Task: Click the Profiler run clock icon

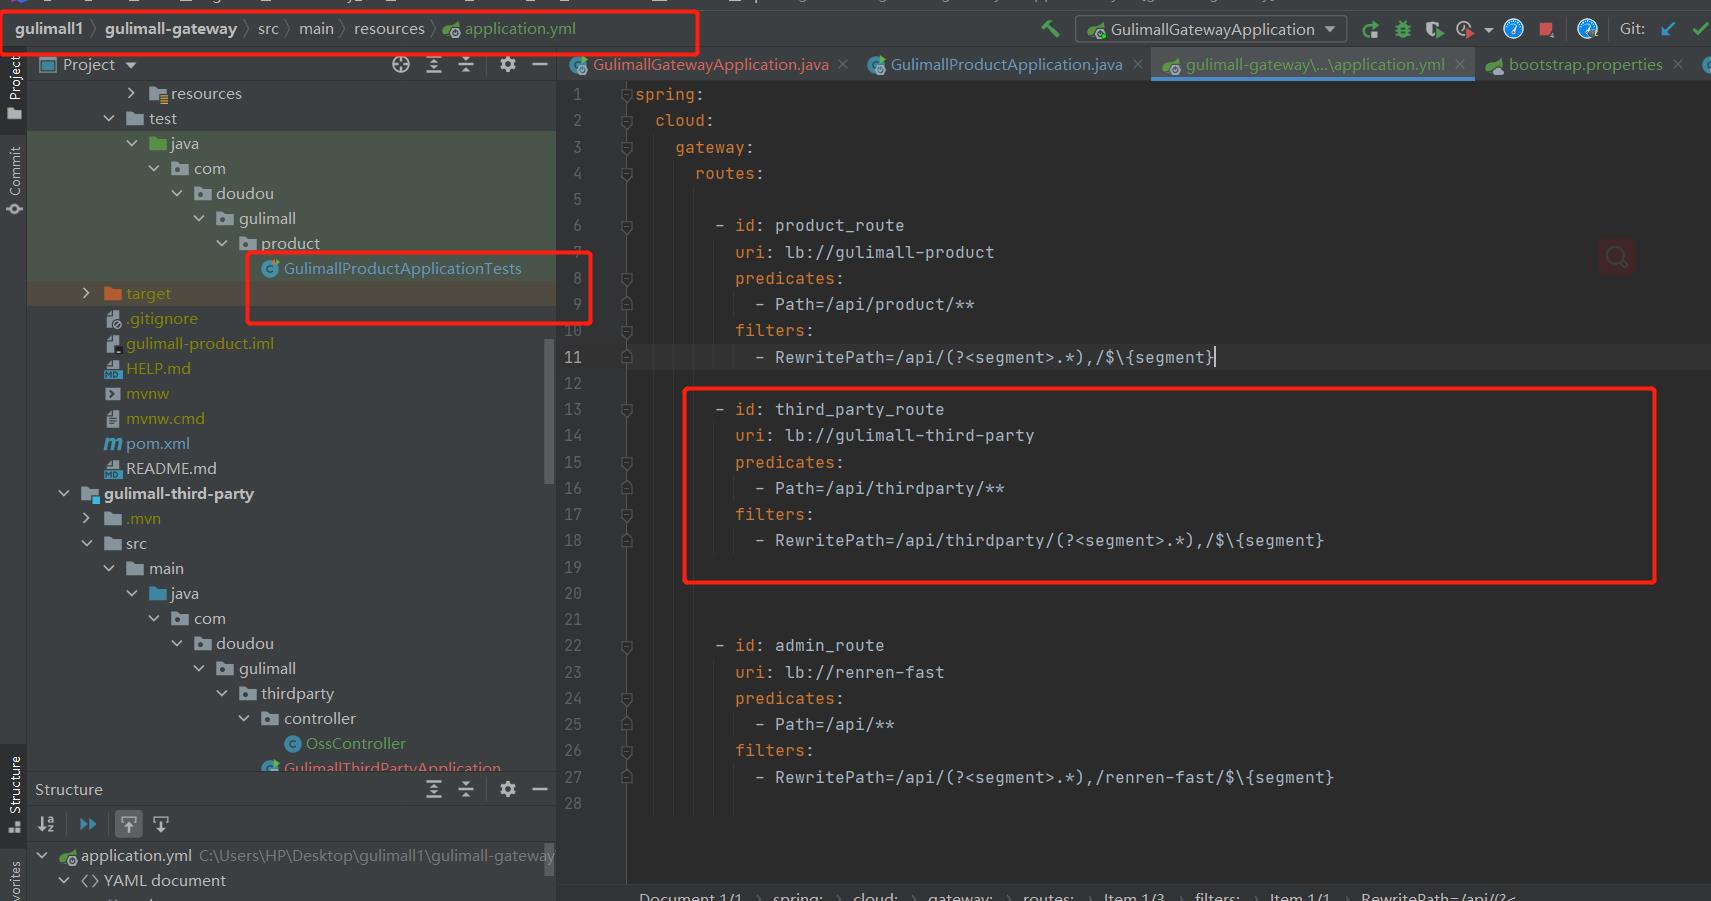Action: tap(1465, 29)
